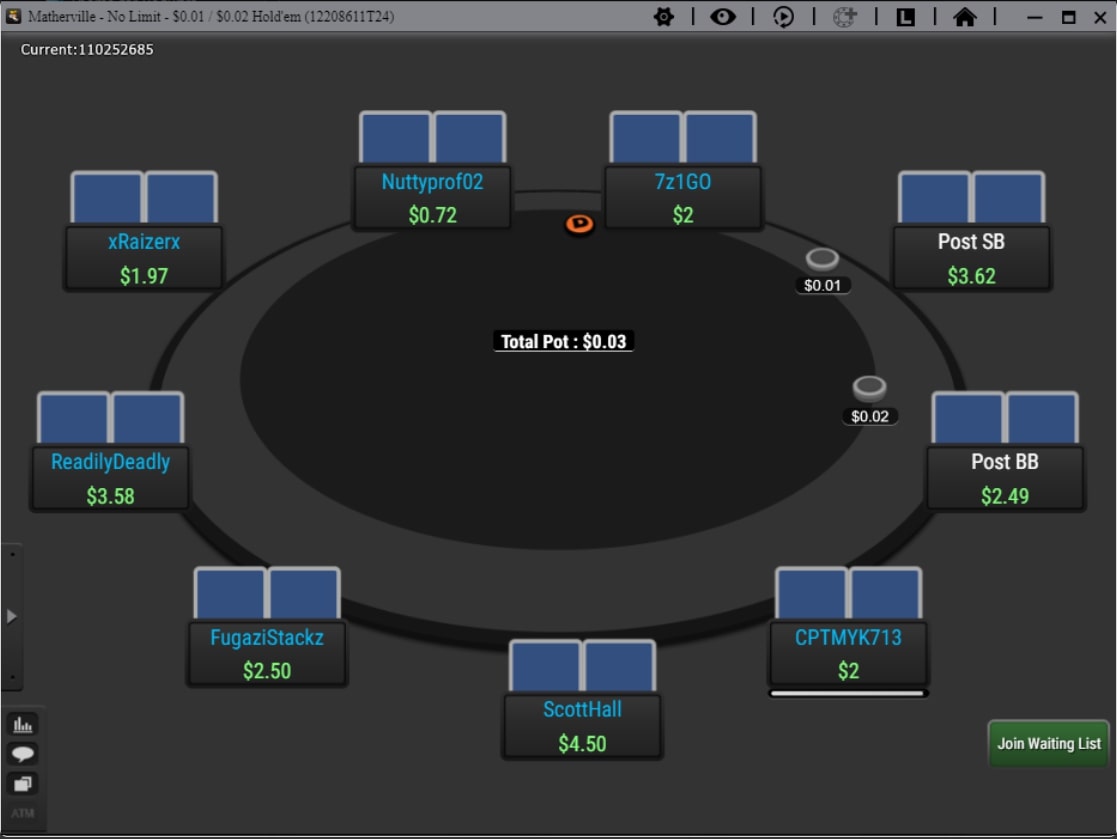
Task: Open the settings gear in title bar
Action: tap(664, 17)
